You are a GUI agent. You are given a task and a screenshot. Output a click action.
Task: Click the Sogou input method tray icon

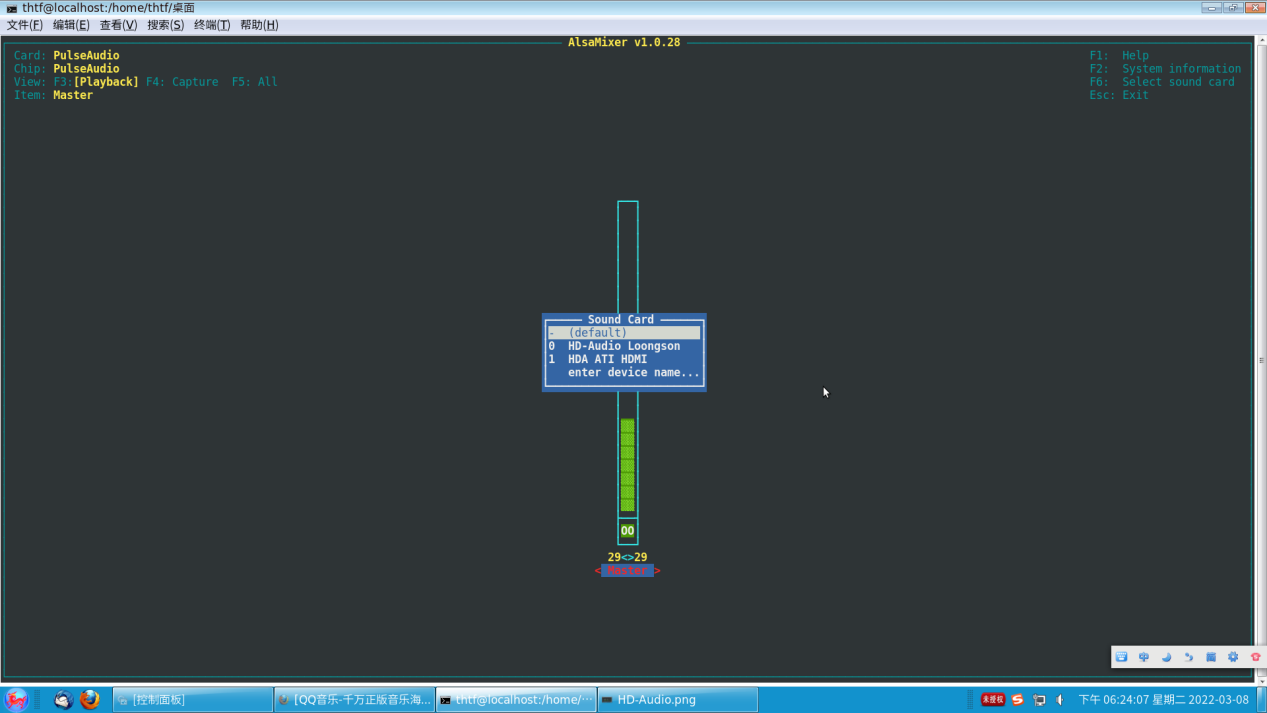pyautogui.click(x=1017, y=700)
